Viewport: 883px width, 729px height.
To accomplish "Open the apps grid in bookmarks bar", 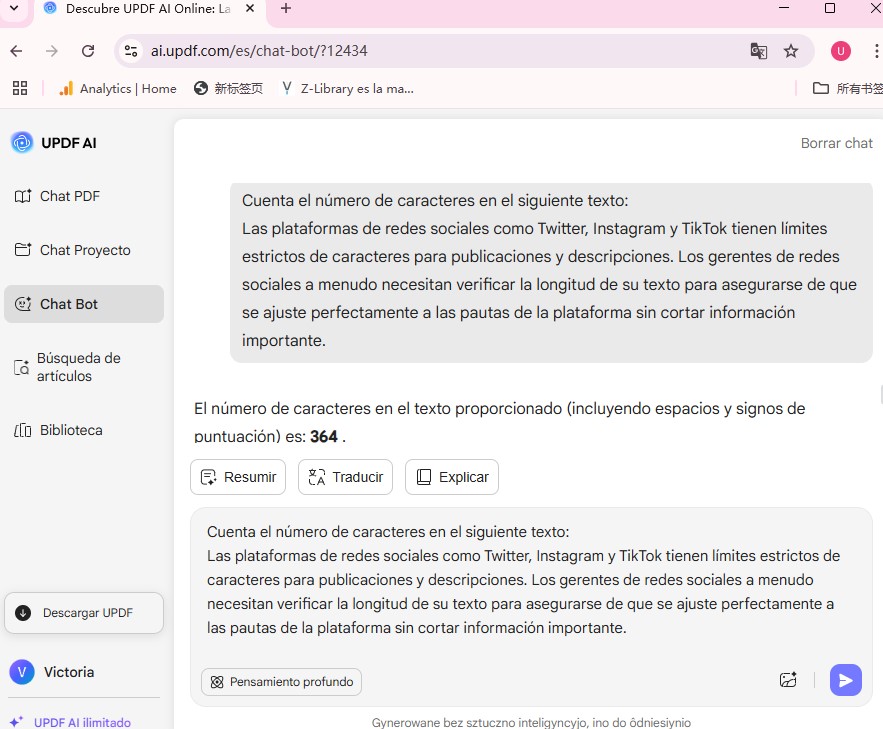I will click(20, 88).
